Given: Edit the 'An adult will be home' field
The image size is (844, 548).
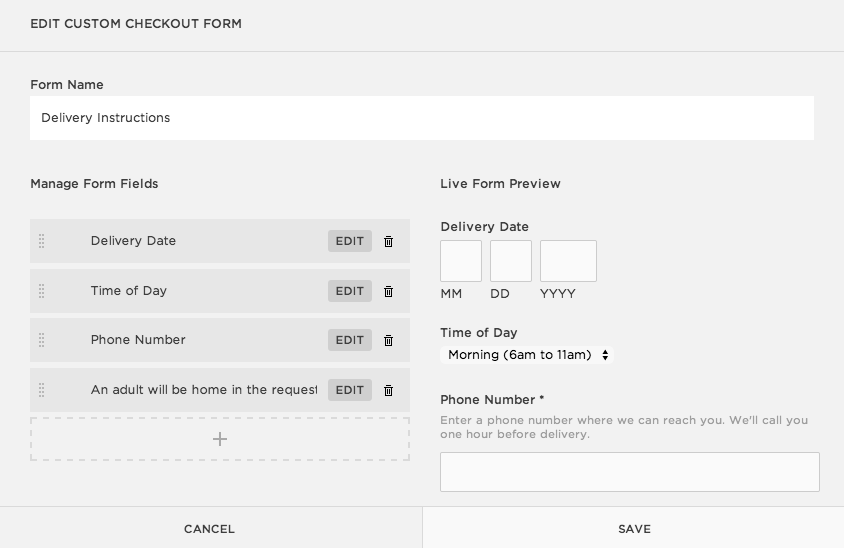Looking at the screenshot, I should [x=349, y=390].
